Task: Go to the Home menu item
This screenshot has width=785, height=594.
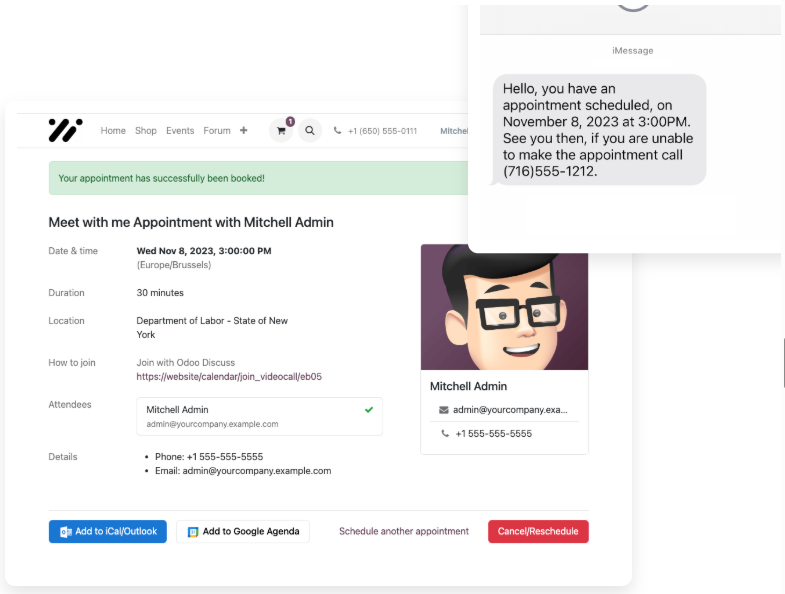Action: [113, 131]
